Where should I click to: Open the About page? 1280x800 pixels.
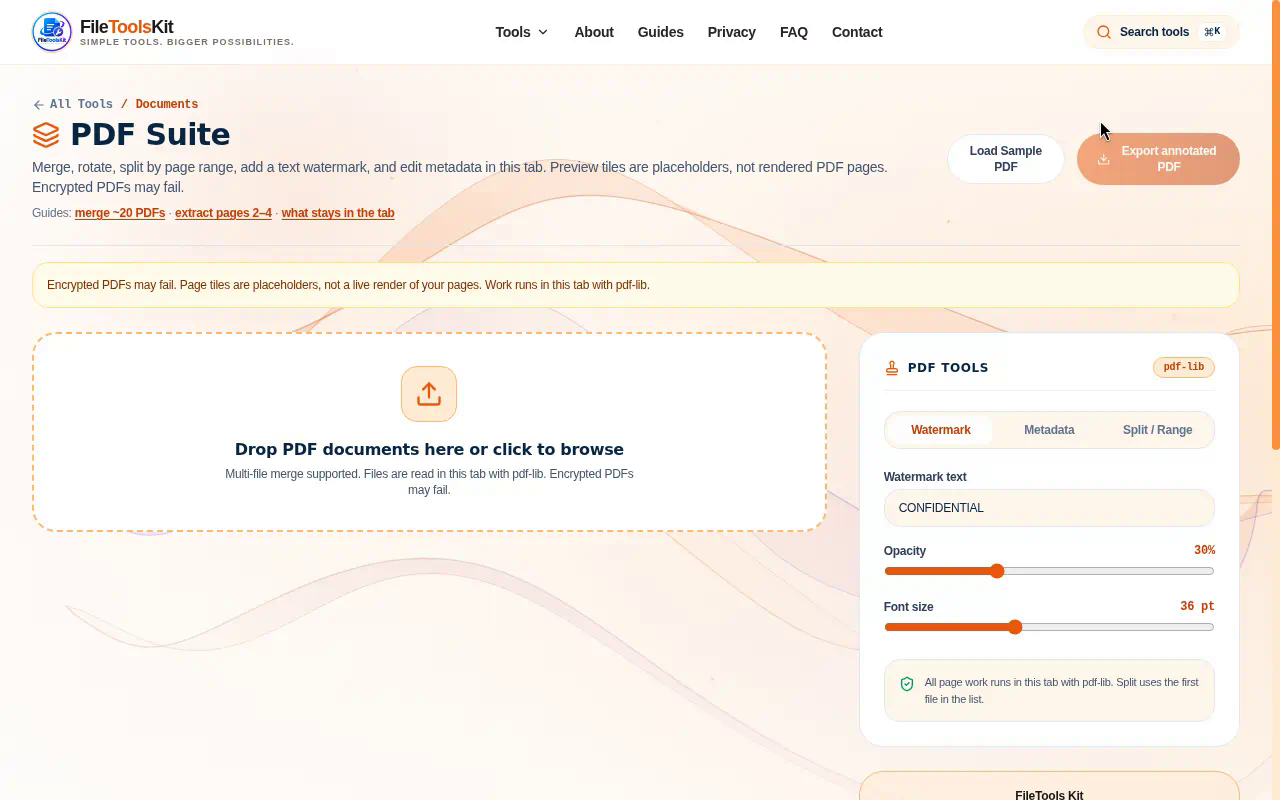[x=594, y=32]
